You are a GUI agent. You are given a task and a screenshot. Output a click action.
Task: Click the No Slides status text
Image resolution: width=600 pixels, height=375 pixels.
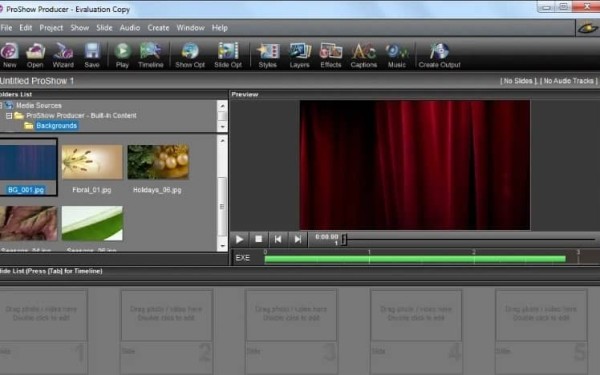[518, 81]
